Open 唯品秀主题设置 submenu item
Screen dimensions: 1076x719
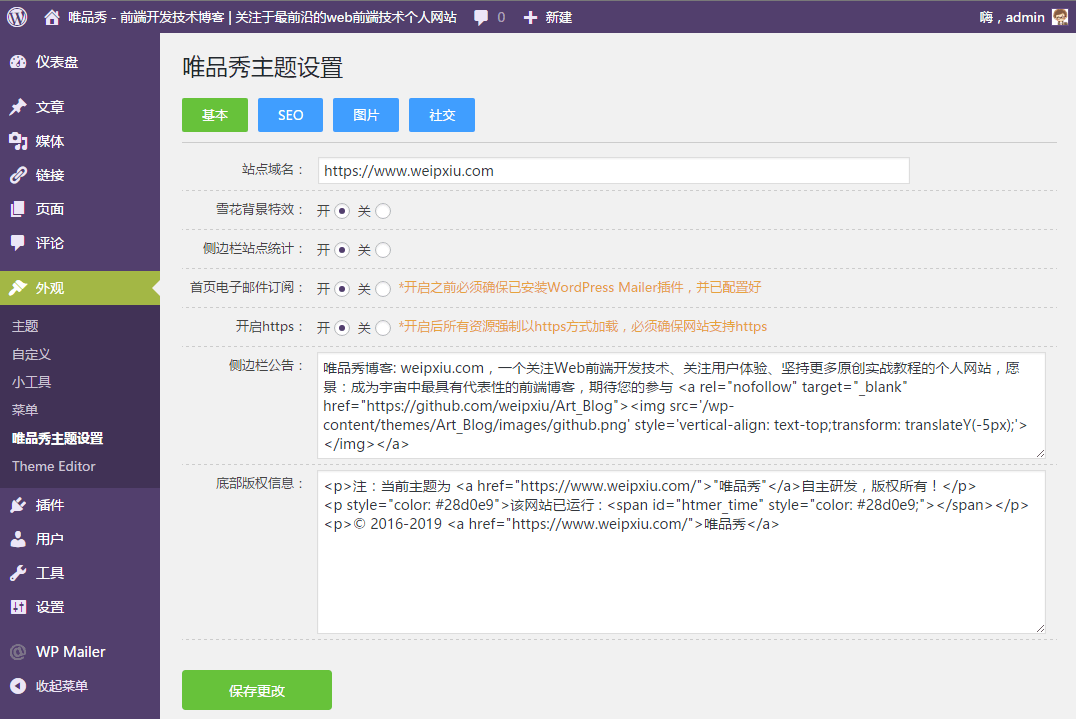click(x=58, y=438)
